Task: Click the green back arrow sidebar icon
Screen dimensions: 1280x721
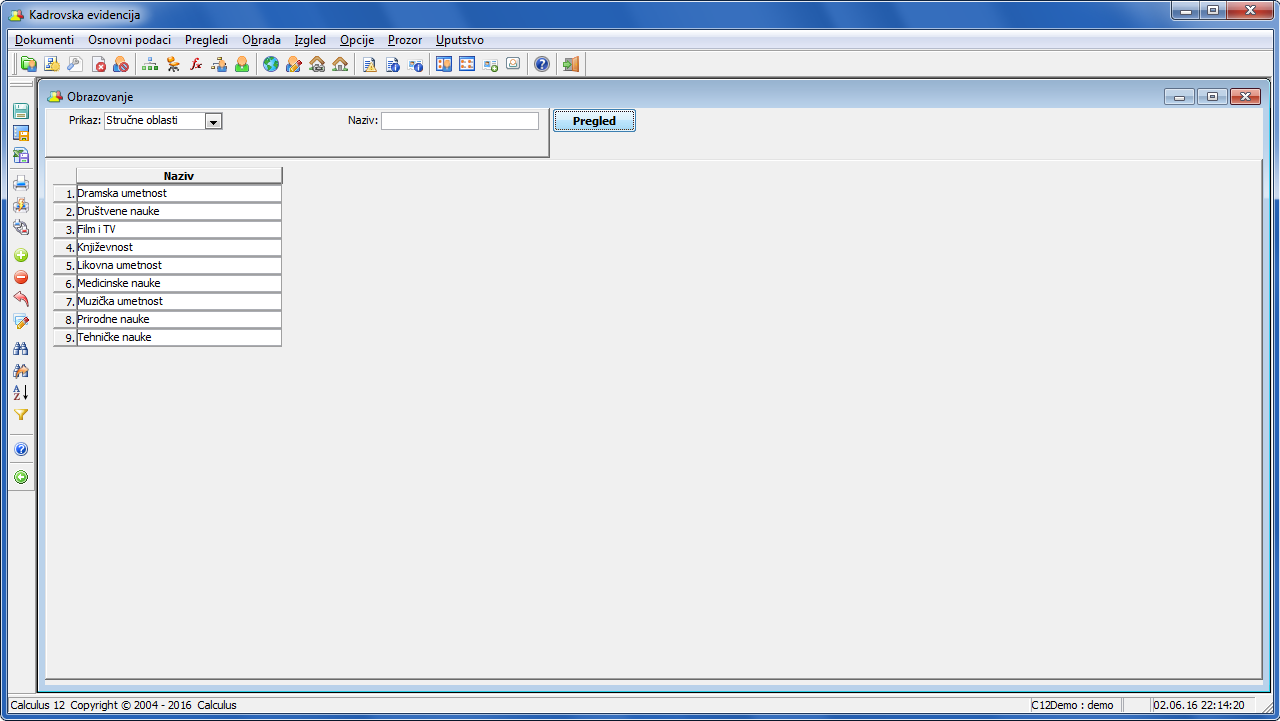Action: point(21,477)
